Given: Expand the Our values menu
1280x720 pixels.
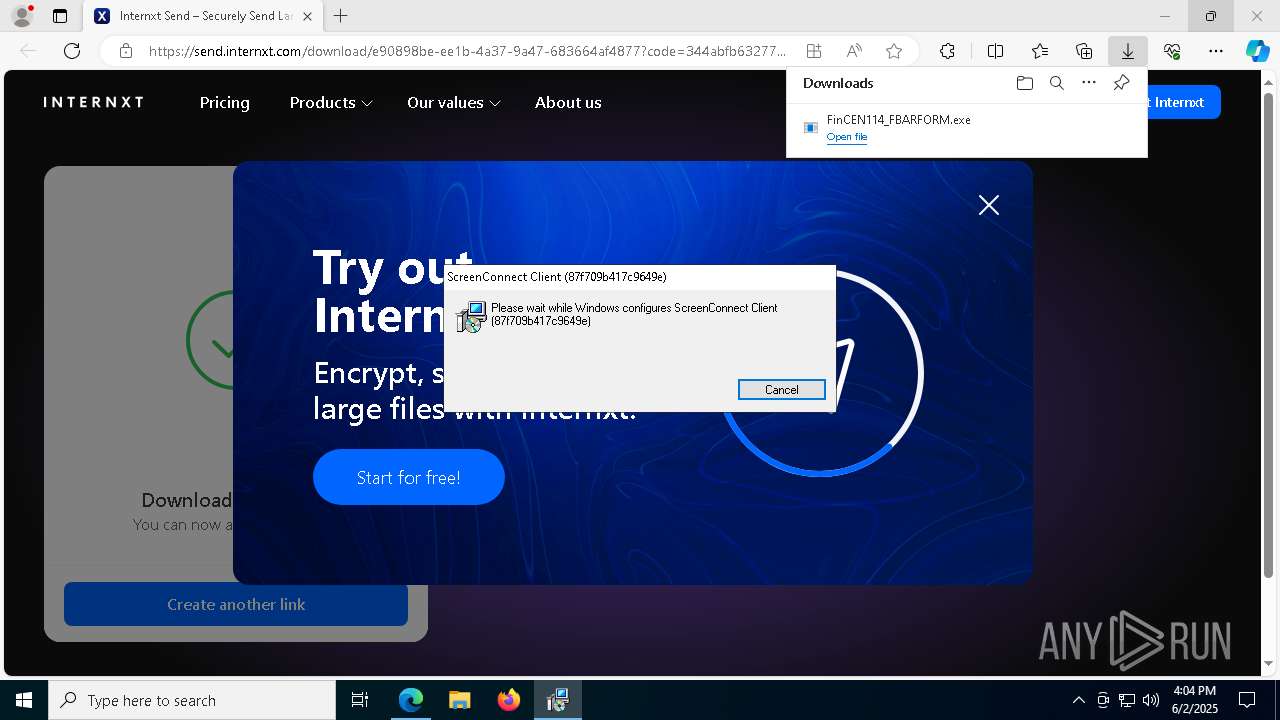Looking at the screenshot, I should [x=454, y=102].
